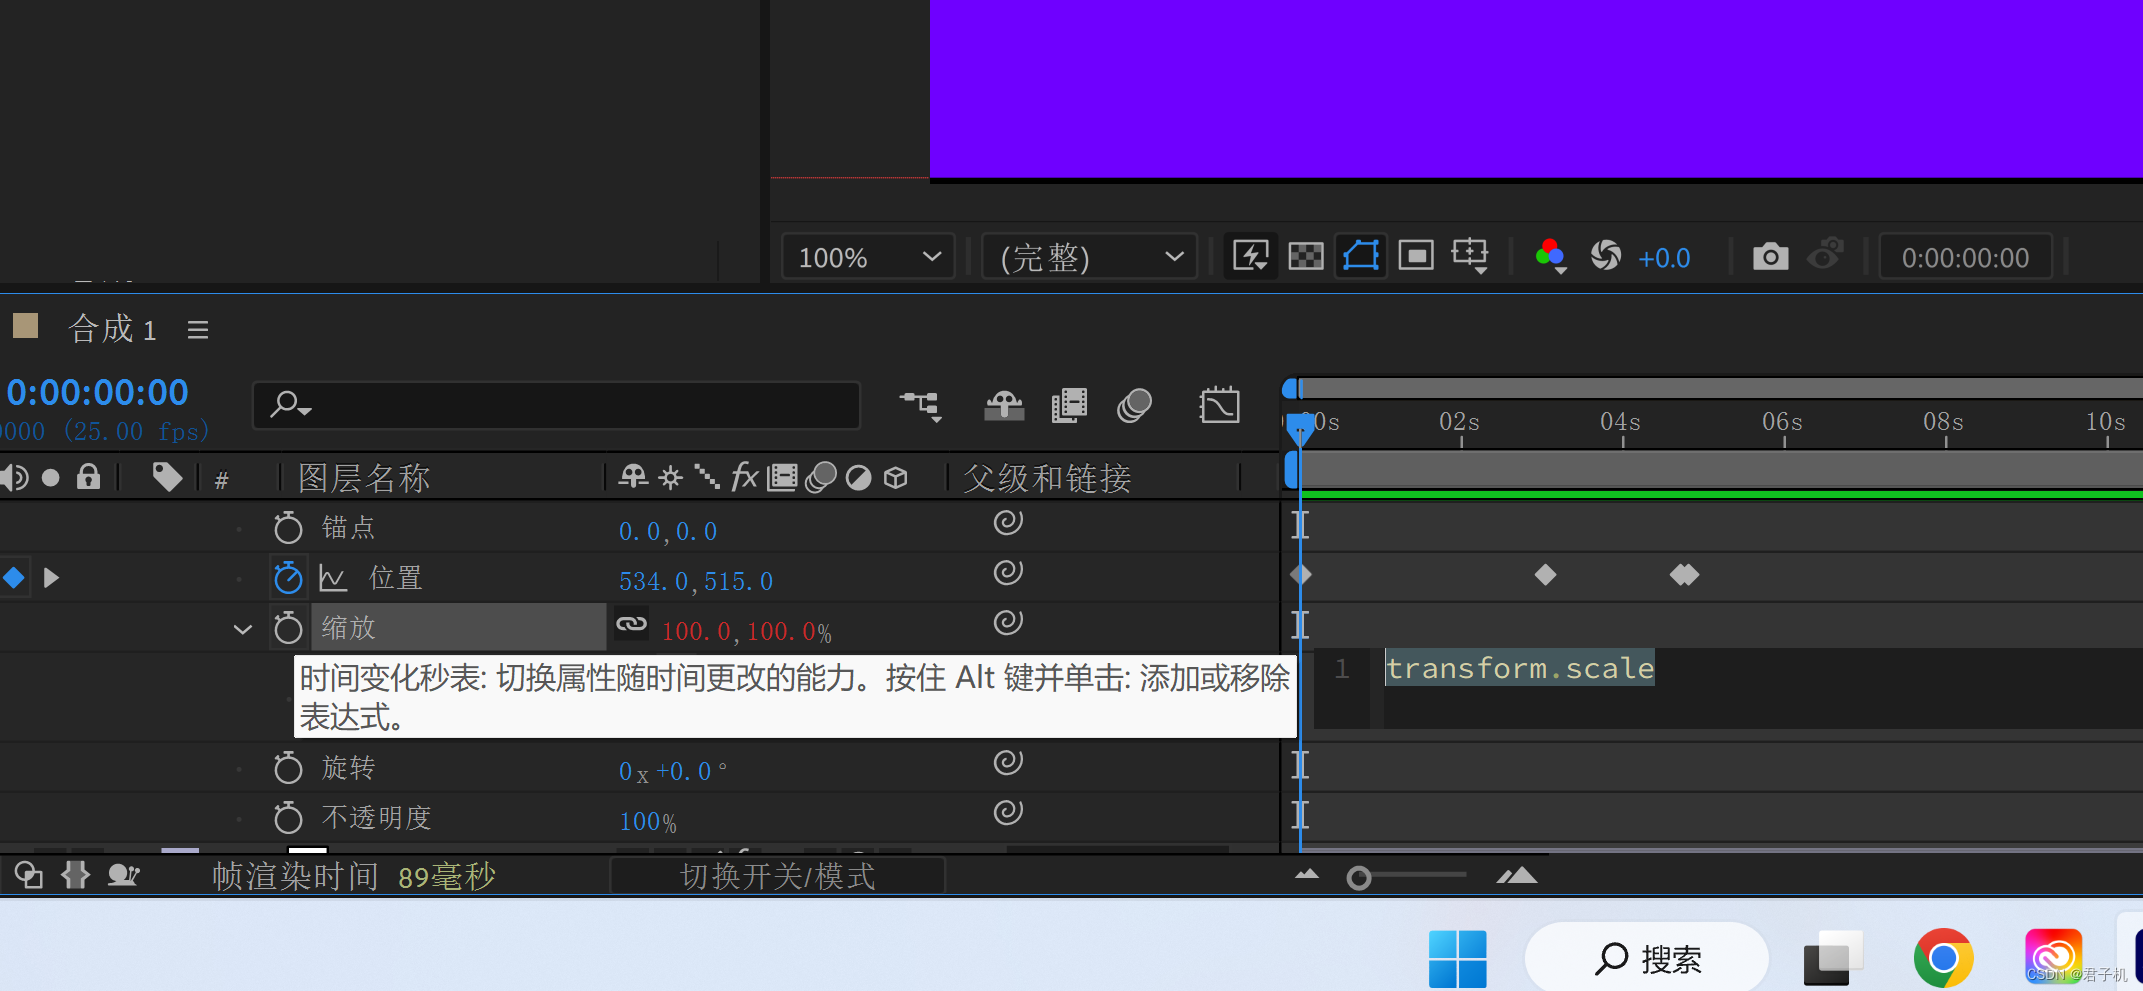Viewport: 2143px width, 991px height.
Task: Click the 锚点 value 0.0,0.0
Action: (668, 531)
